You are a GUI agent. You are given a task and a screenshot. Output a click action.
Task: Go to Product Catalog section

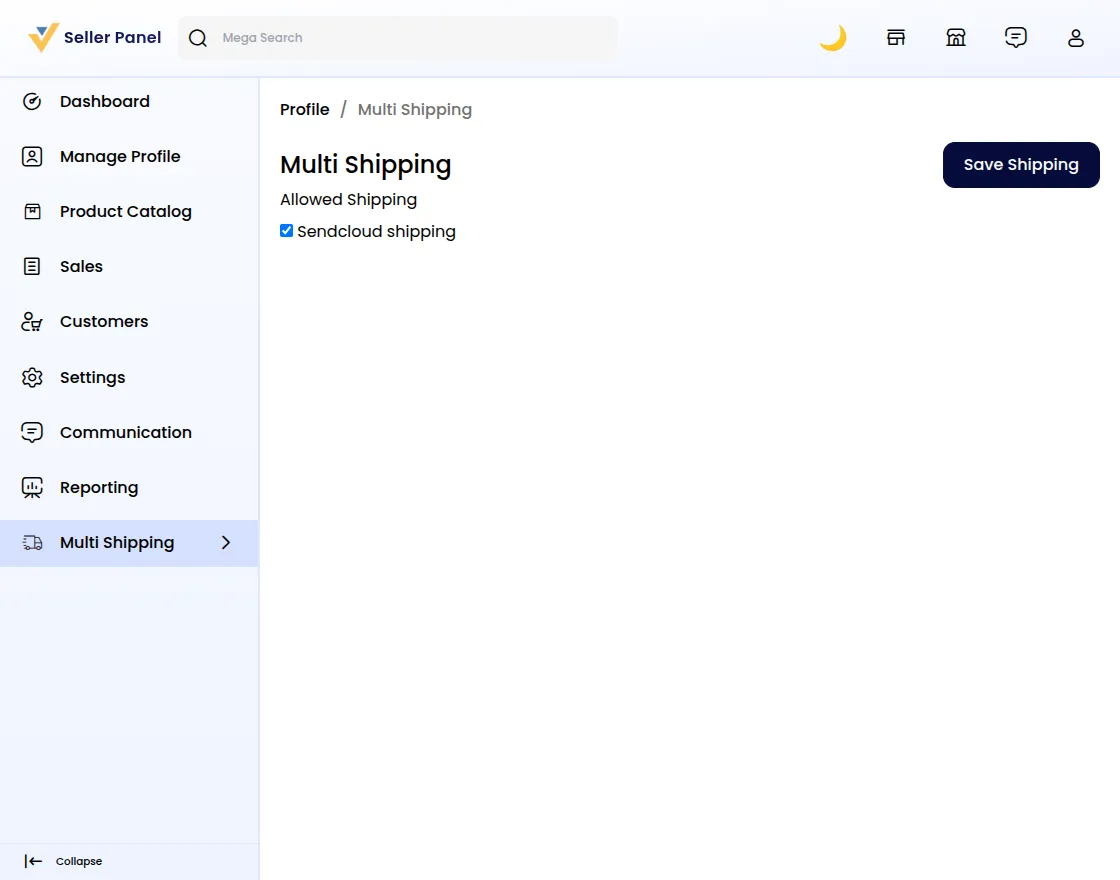[x=126, y=211]
